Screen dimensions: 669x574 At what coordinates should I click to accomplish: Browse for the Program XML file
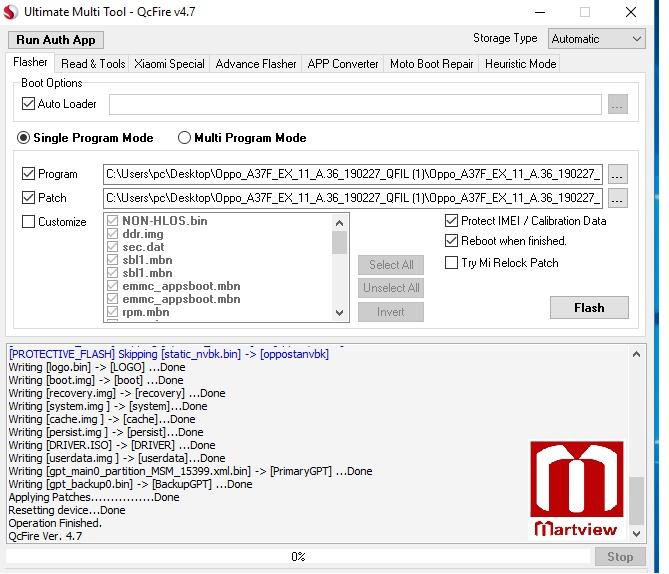[x=617, y=174]
